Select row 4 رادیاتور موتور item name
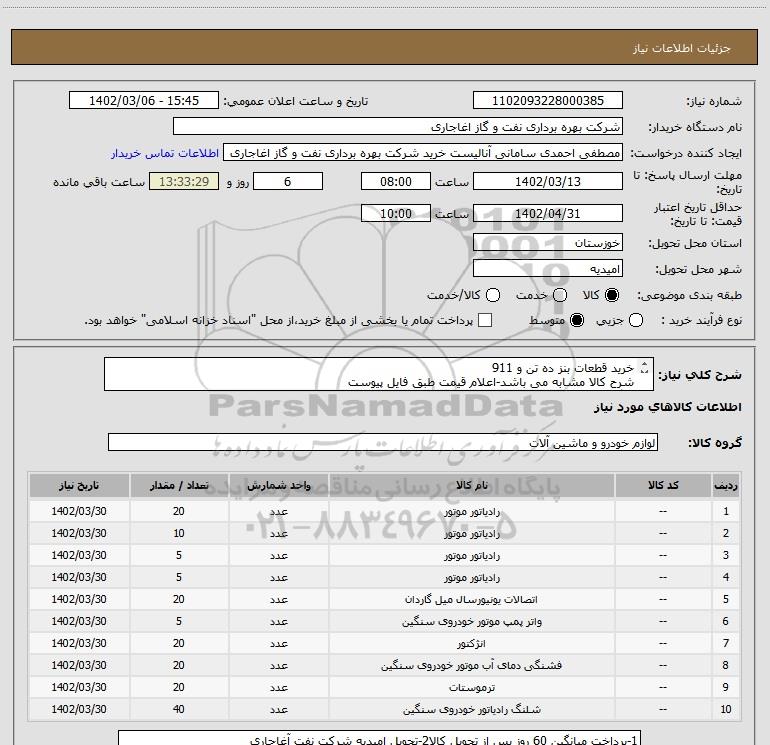 (x=472, y=578)
